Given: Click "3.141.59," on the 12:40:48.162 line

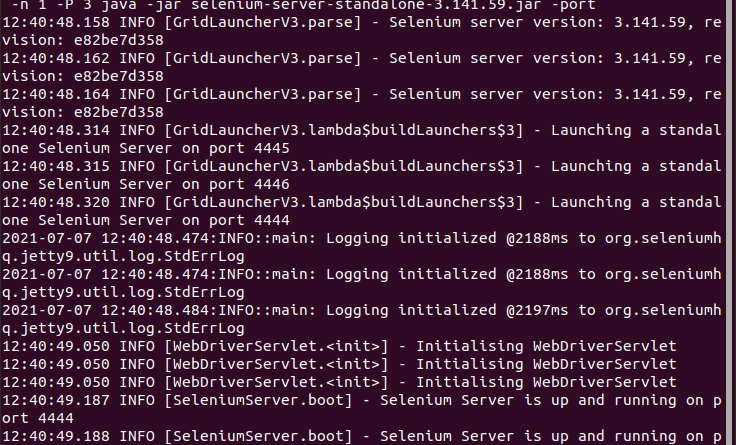Looking at the screenshot, I should [654, 58].
